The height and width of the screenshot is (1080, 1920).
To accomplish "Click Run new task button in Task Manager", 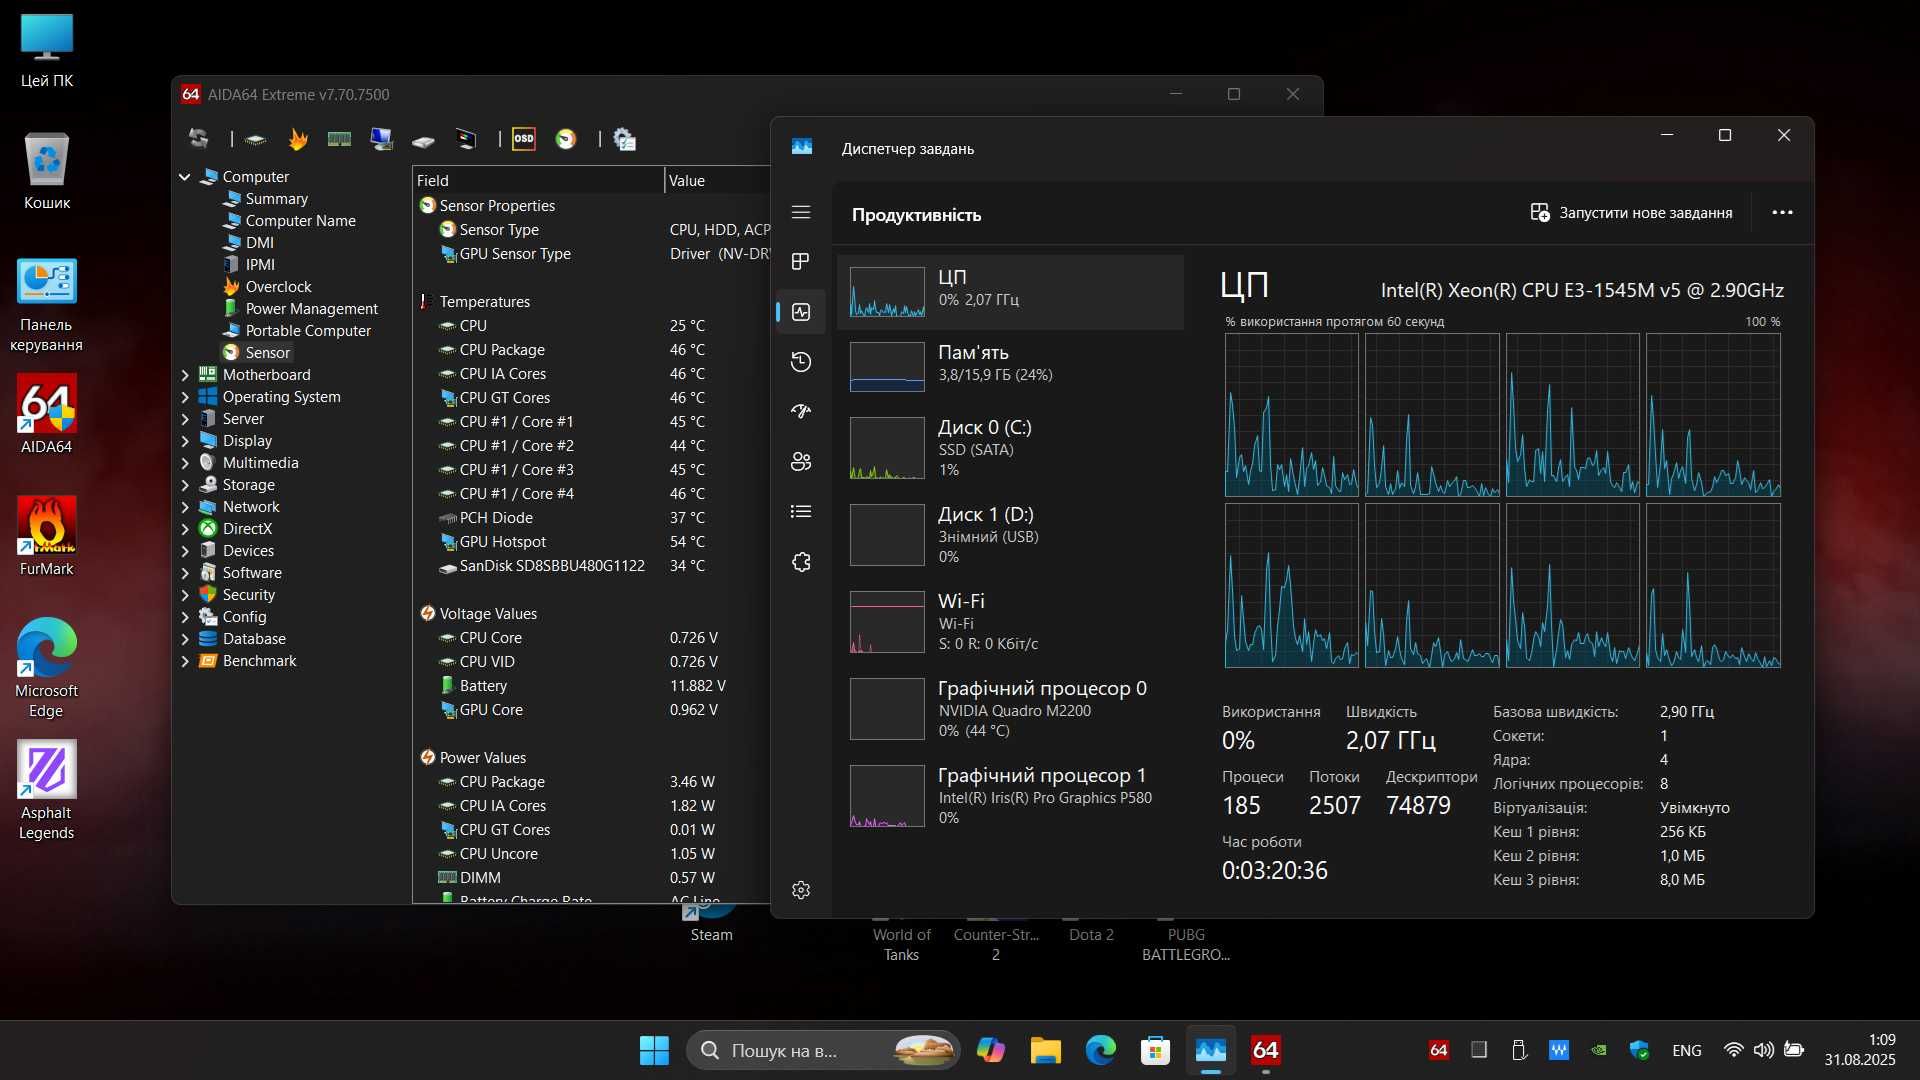I will [x=1631, y=213].
